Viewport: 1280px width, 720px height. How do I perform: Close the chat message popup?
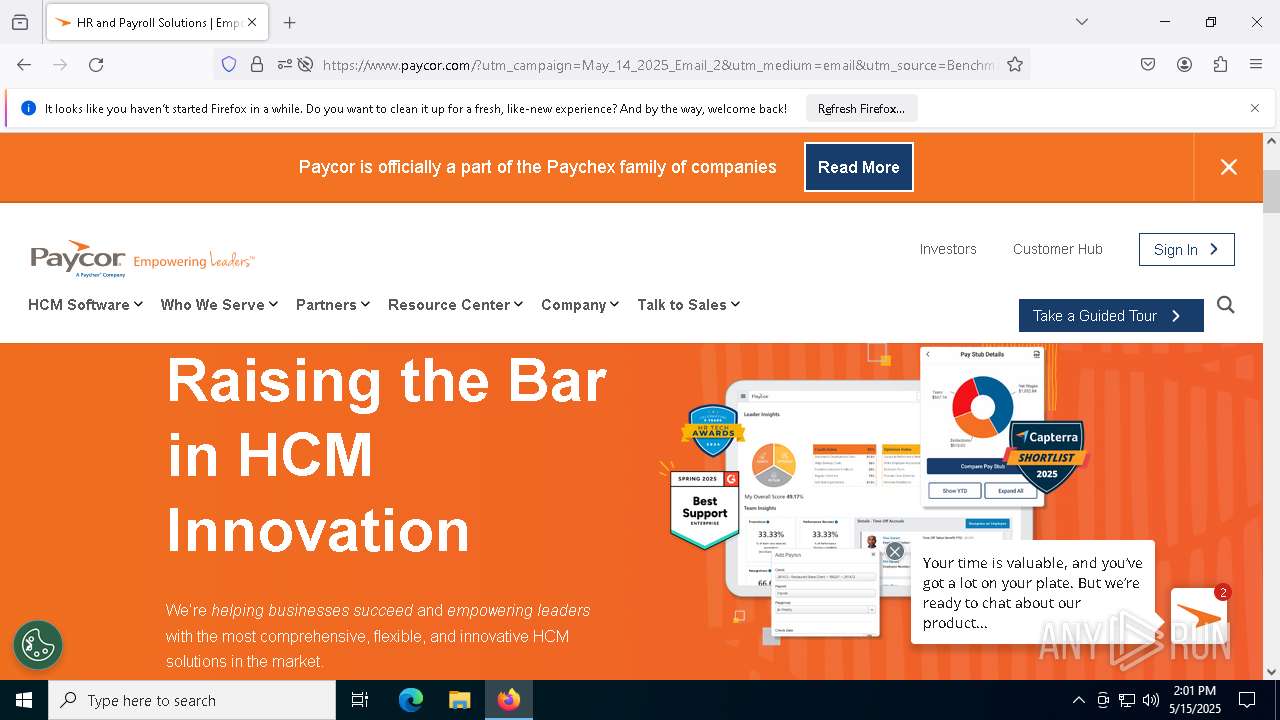coord(895,551)
